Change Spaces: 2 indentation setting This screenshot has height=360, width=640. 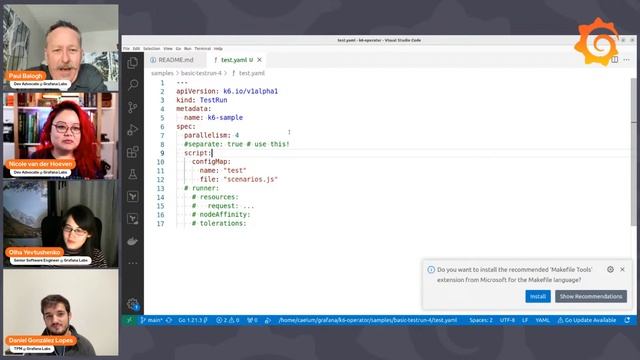[x=481, y=320]
